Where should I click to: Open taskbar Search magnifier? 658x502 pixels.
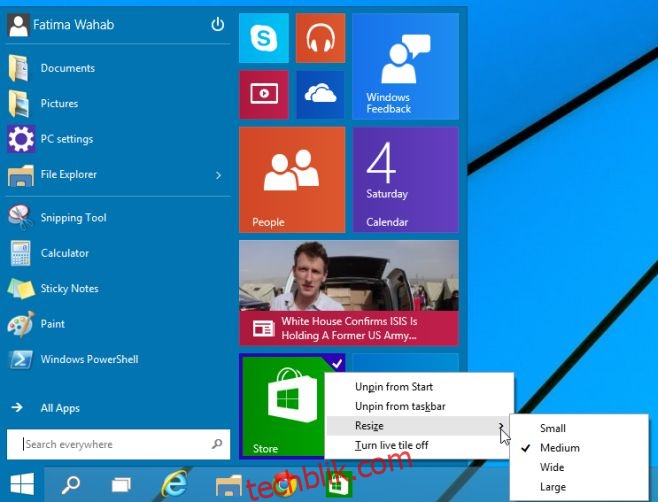70,485
